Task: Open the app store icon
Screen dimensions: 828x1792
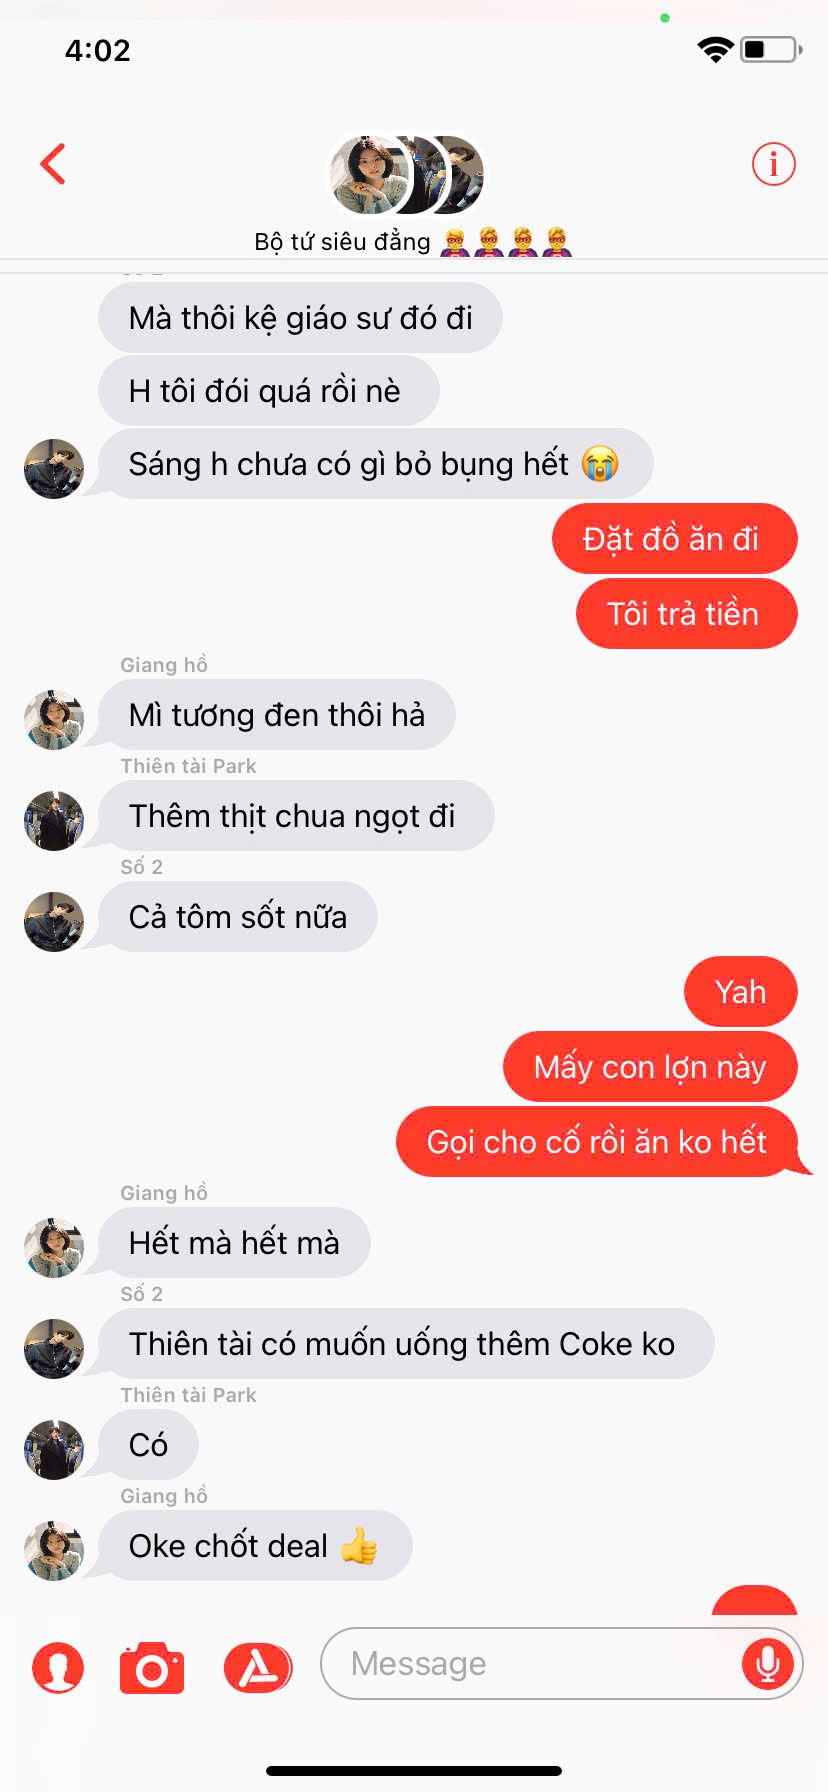Action: (x=258, y=1667)
